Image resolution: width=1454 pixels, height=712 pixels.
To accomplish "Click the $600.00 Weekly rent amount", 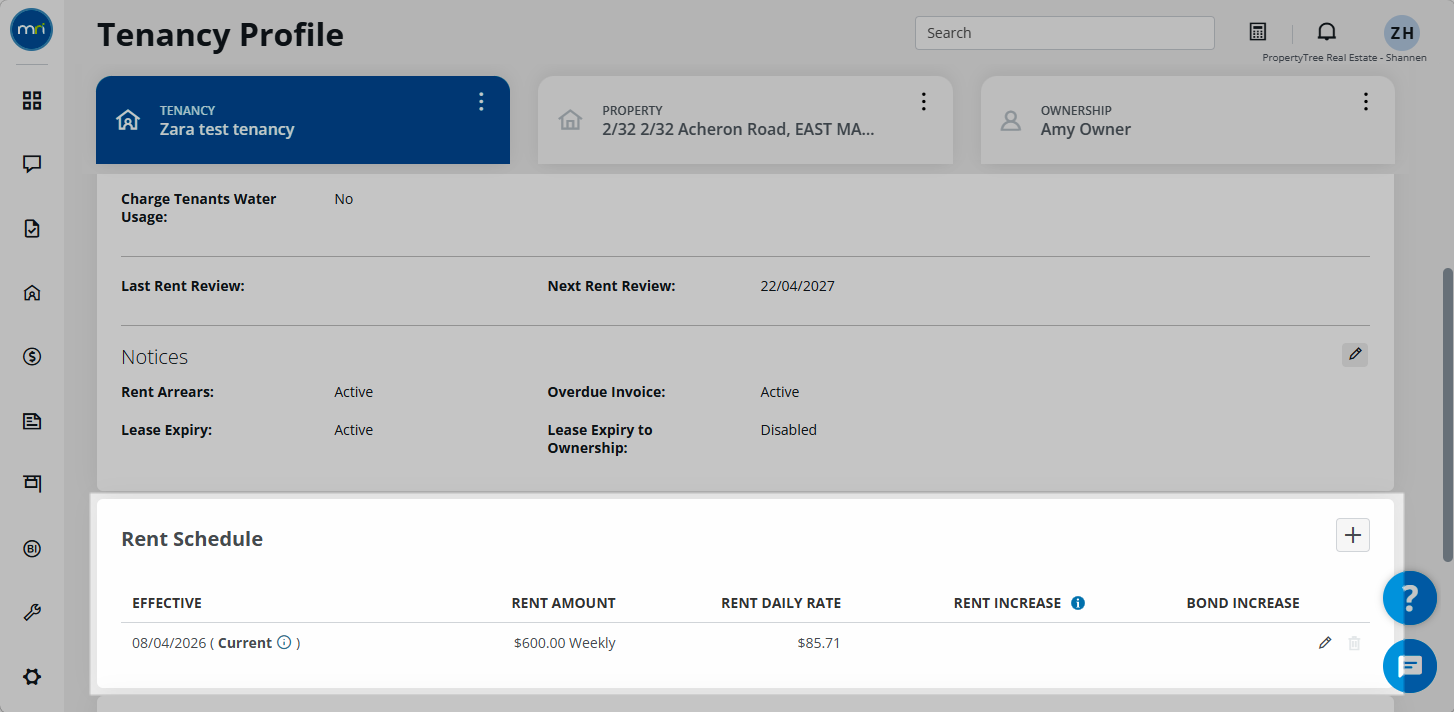I will pyautogui.click(x=565, y=643).
